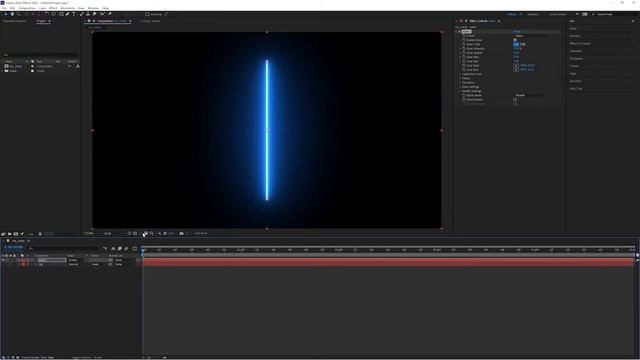Open the Glow Color swatch
Image resolution: width=640 pixels, height=360 pixels.
click(x=516, y=44)
